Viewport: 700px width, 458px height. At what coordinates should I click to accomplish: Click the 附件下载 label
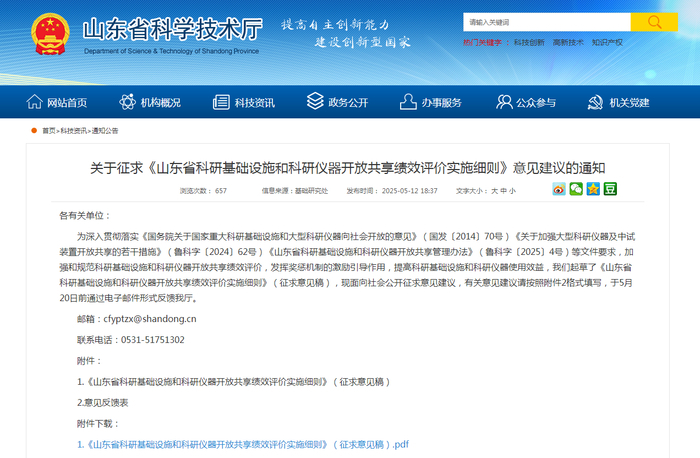pos(98,424)
